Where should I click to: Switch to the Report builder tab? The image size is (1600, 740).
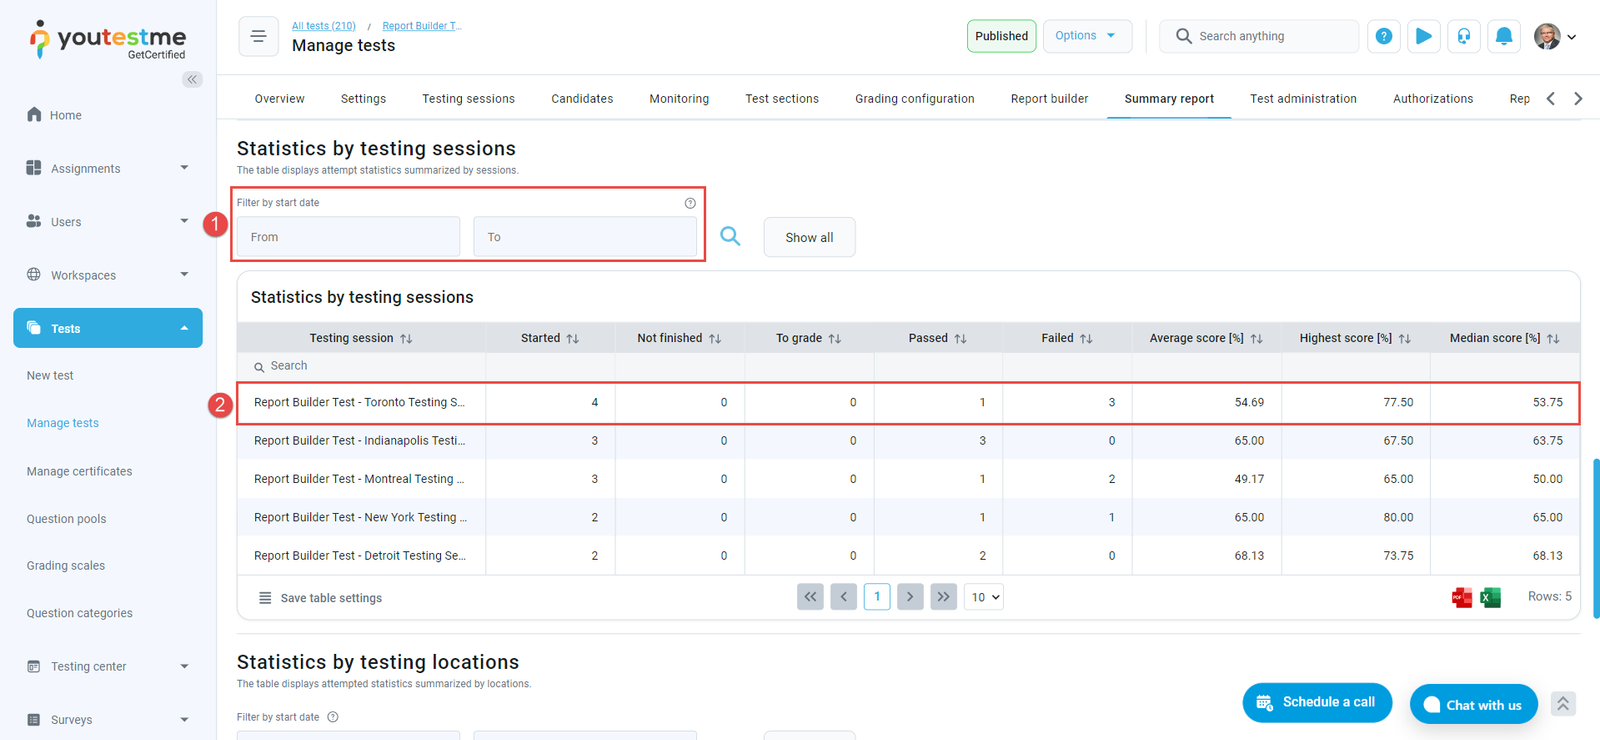[1049, 99]
